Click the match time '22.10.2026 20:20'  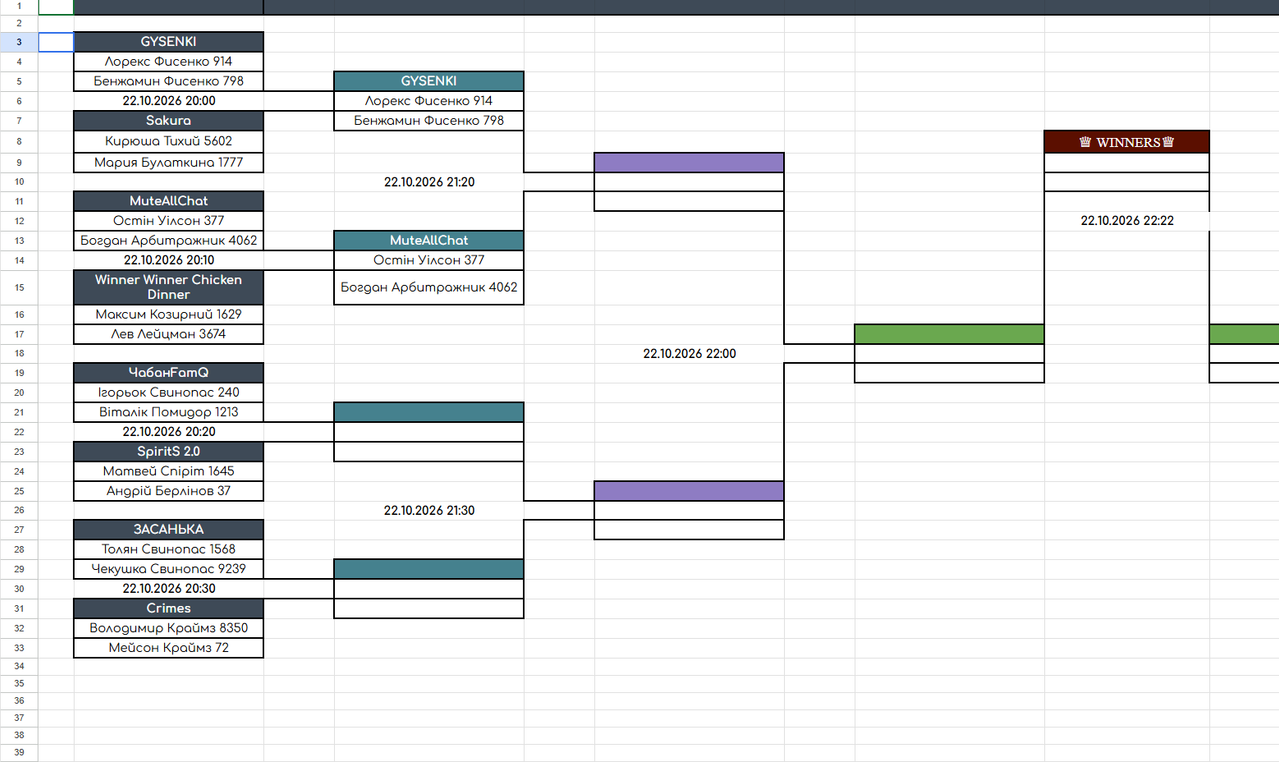pos(169,432)
